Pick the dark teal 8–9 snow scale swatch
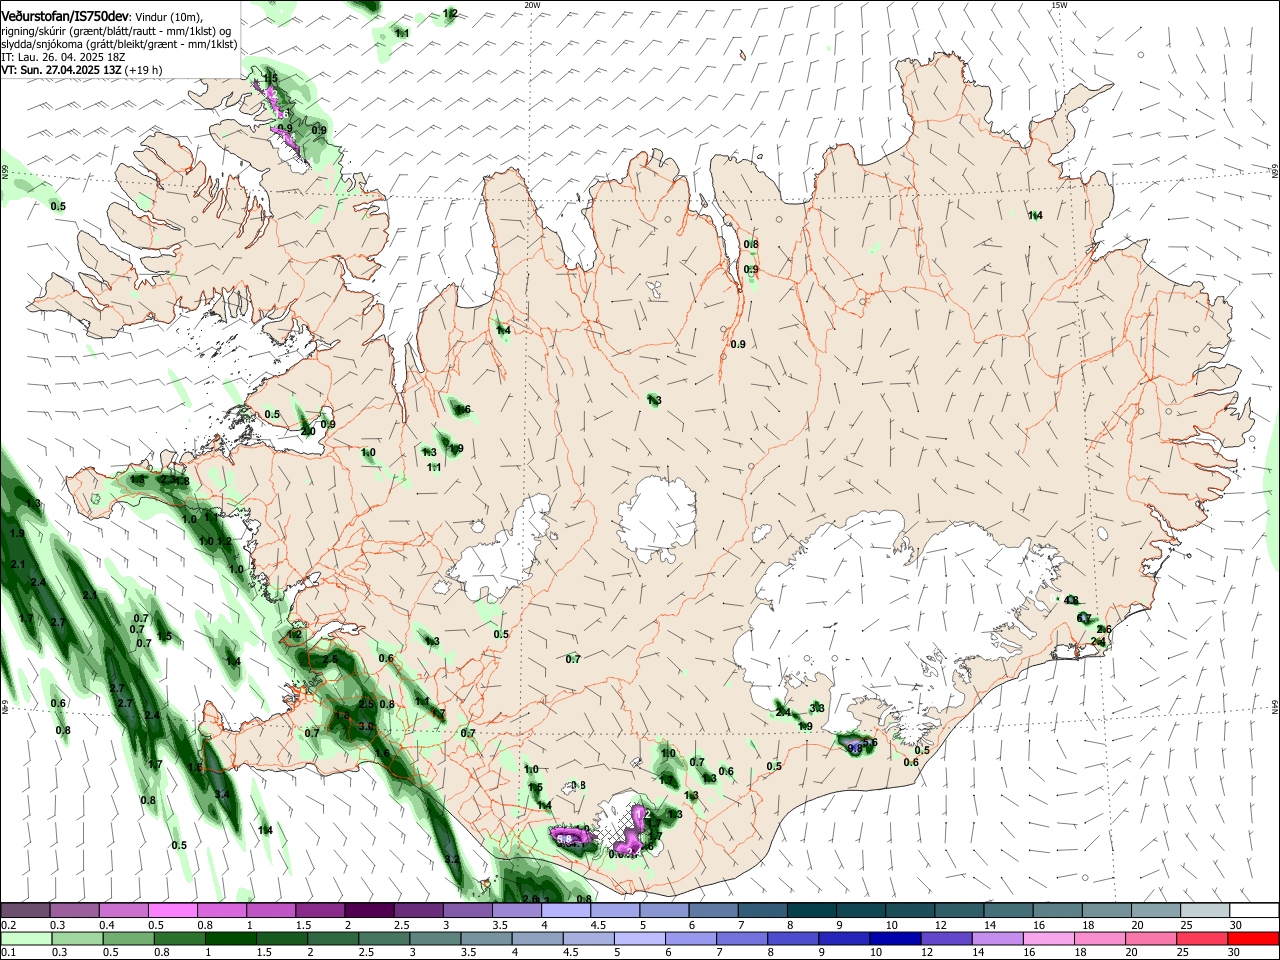1280x960 pixels. pyautogui.click(x=812, y=910)
